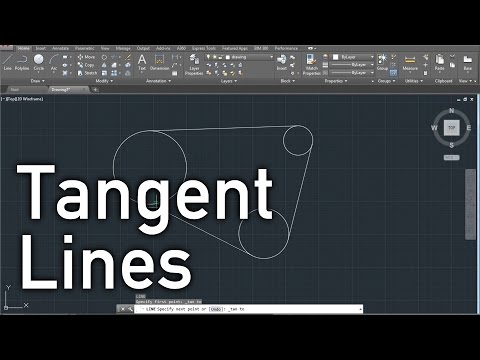
Task: Click the TOP face of the ViewCube
Action: tap(452, 128)
